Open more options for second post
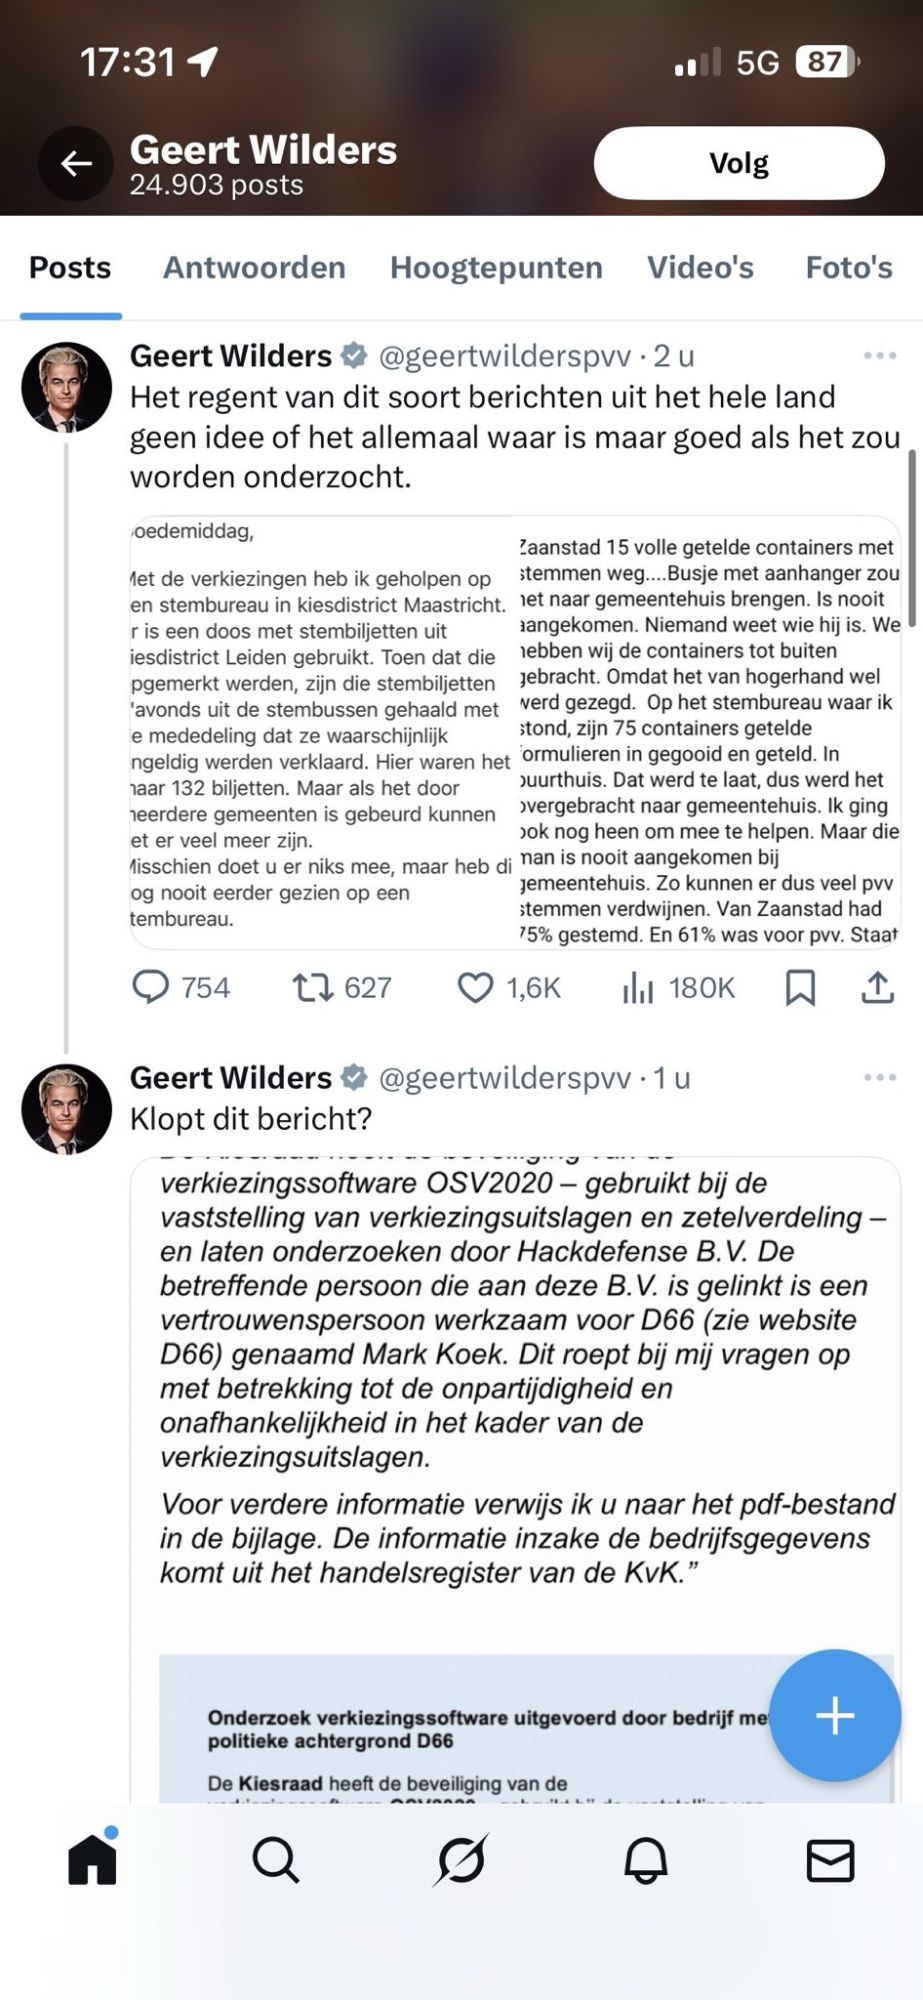 pos(879,1078)
